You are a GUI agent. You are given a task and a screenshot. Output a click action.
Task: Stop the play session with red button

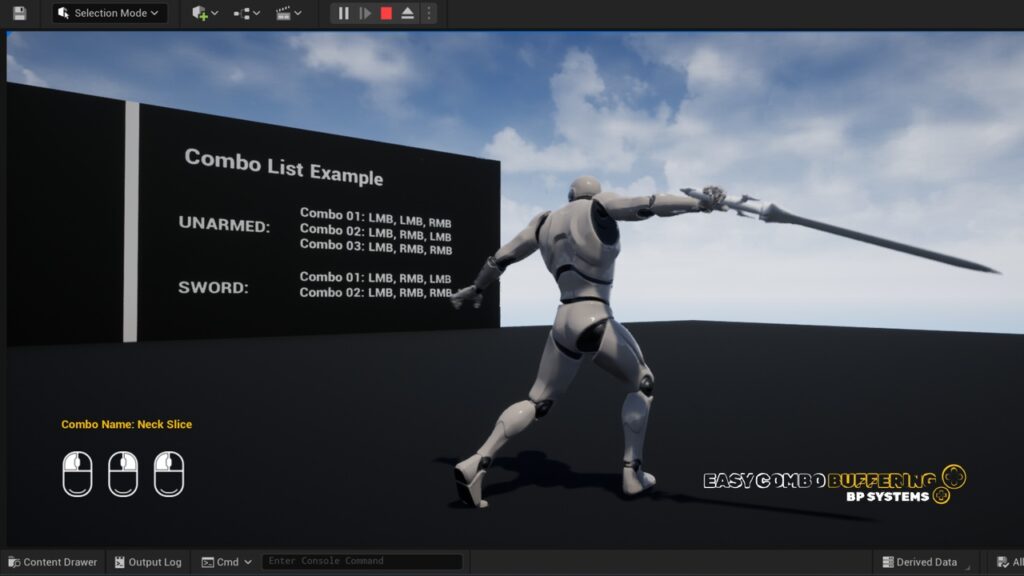(386, 13)
